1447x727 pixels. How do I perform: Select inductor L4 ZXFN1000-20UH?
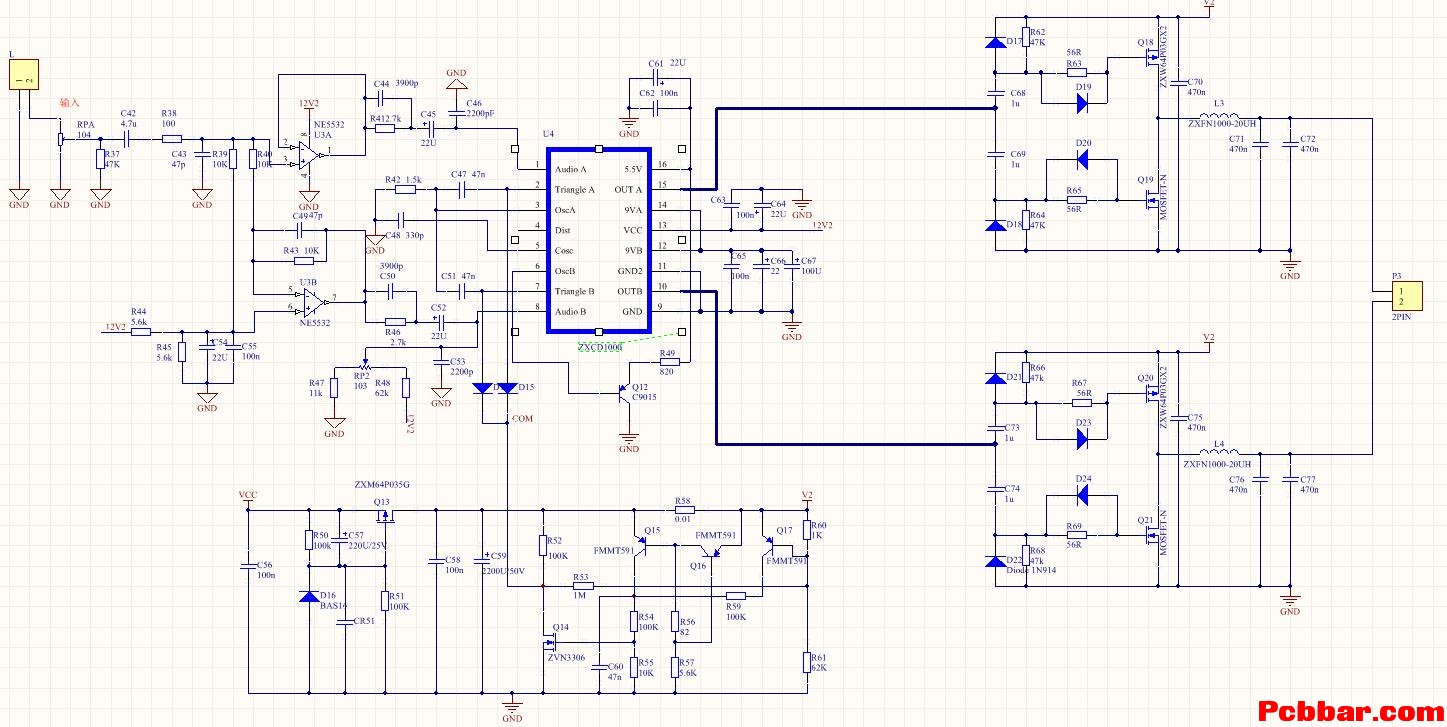pos(1218,454)
